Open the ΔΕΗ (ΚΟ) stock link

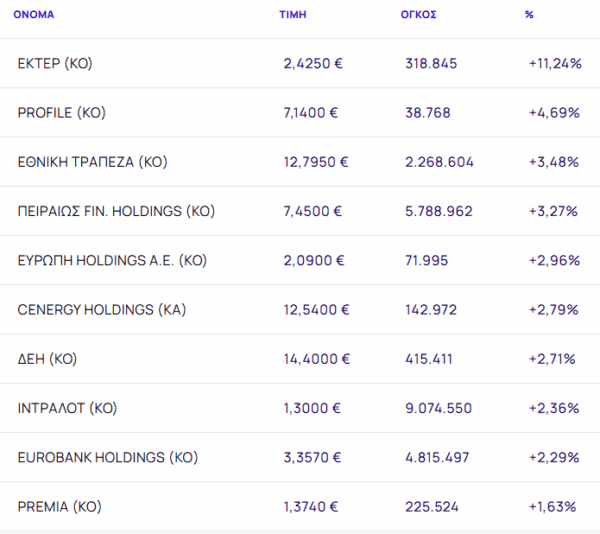[47, 359]
